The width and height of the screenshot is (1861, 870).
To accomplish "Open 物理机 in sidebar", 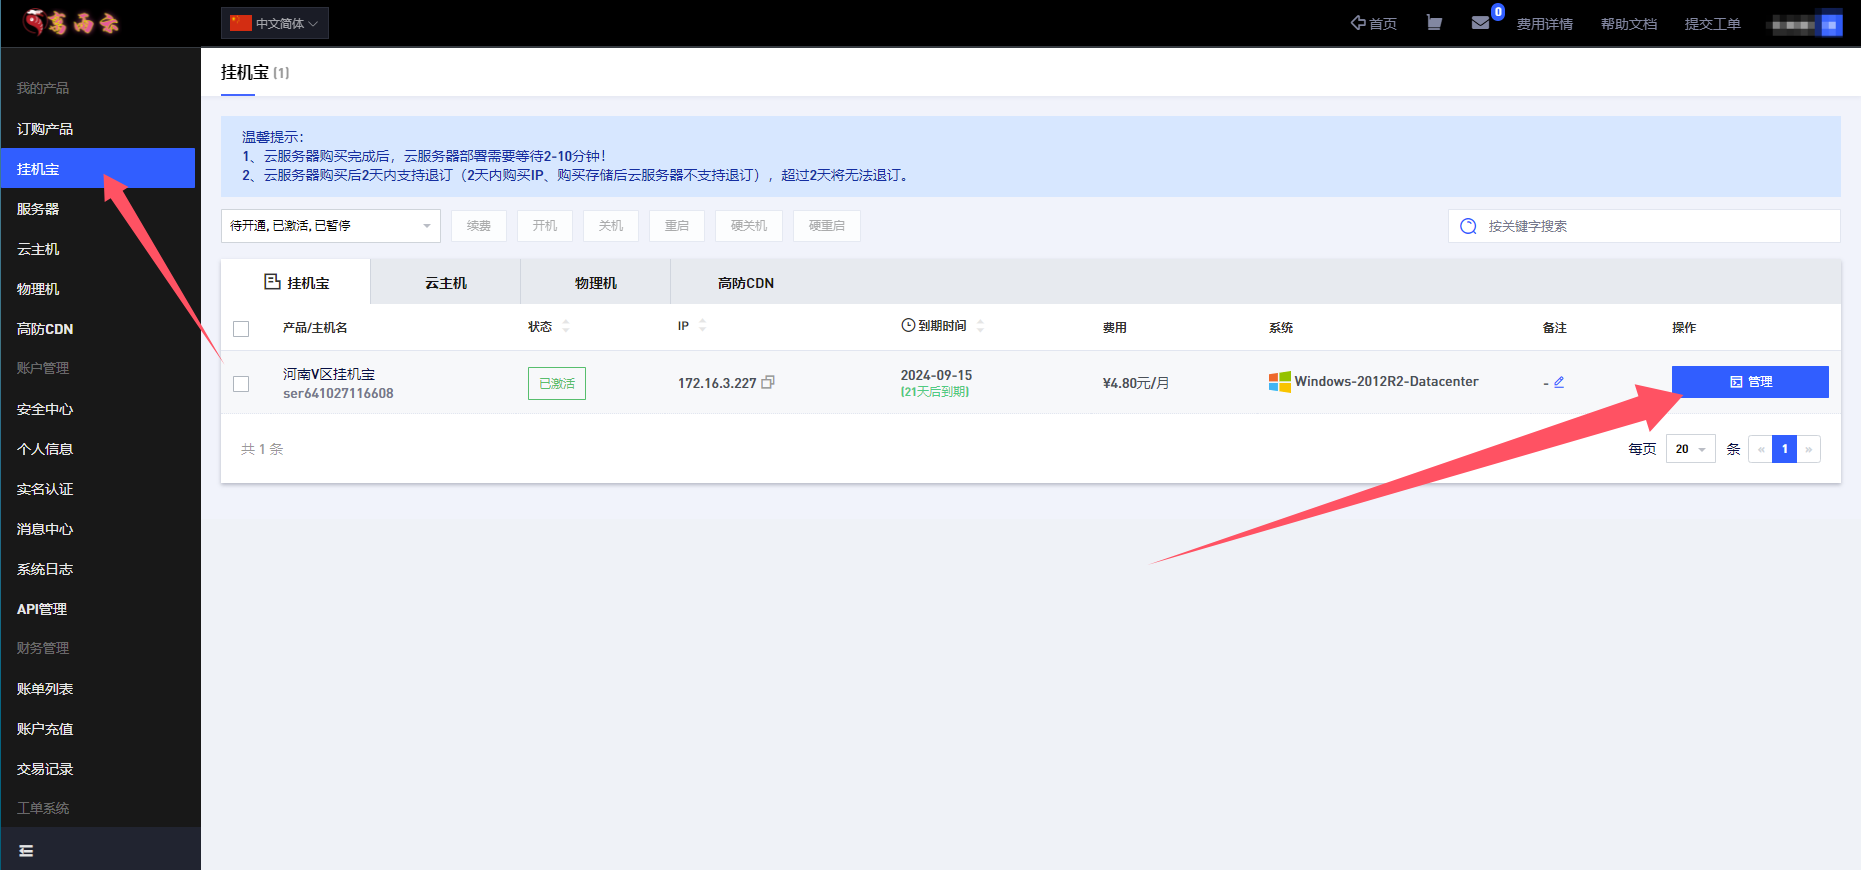I will [38, 289].
